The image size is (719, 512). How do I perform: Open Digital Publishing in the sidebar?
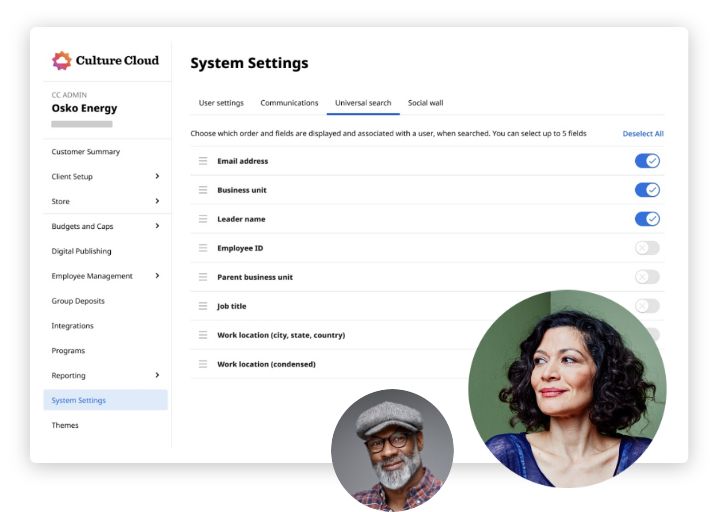(x=81, y=251)
